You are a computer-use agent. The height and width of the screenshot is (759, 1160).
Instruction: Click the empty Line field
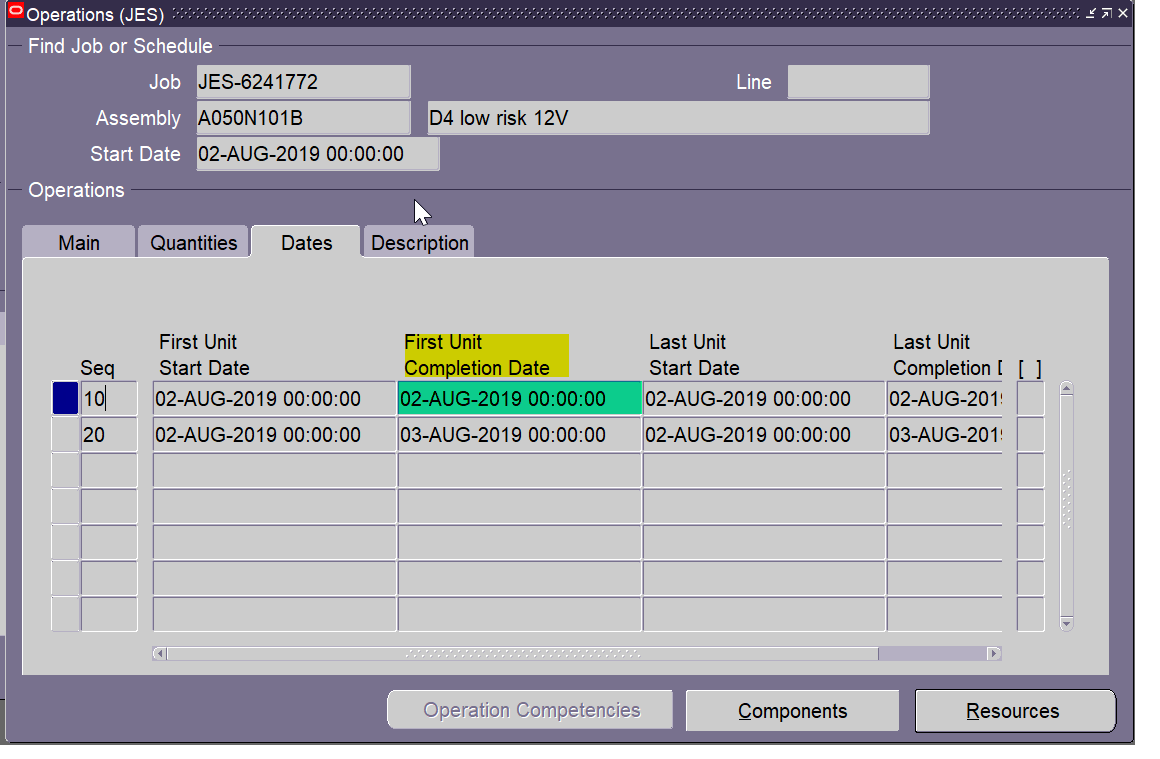pos(857,82)
